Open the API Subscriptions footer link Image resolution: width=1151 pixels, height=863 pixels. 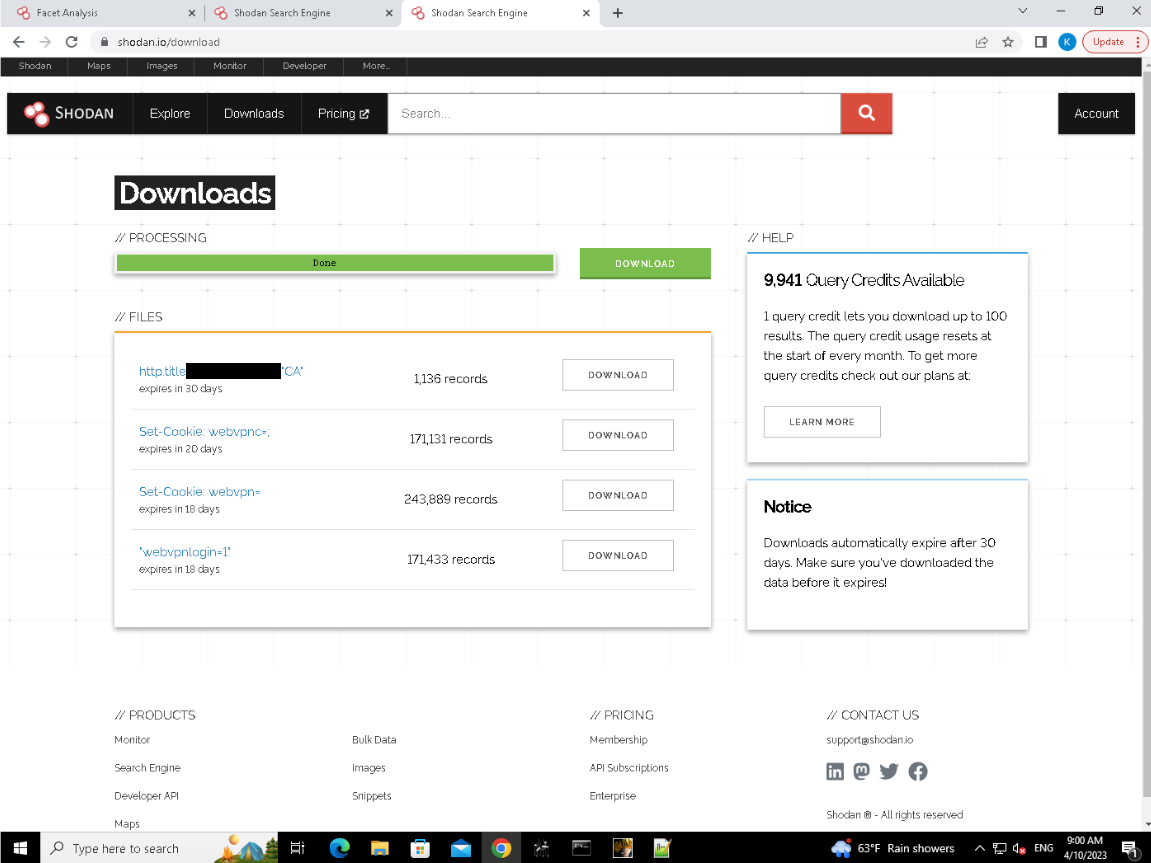(x=628, y=768)
